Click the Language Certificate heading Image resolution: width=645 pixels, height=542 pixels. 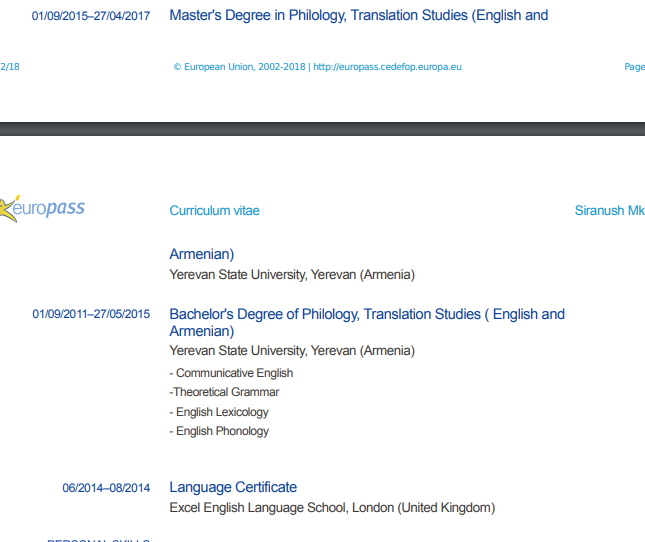pos(233,487)
